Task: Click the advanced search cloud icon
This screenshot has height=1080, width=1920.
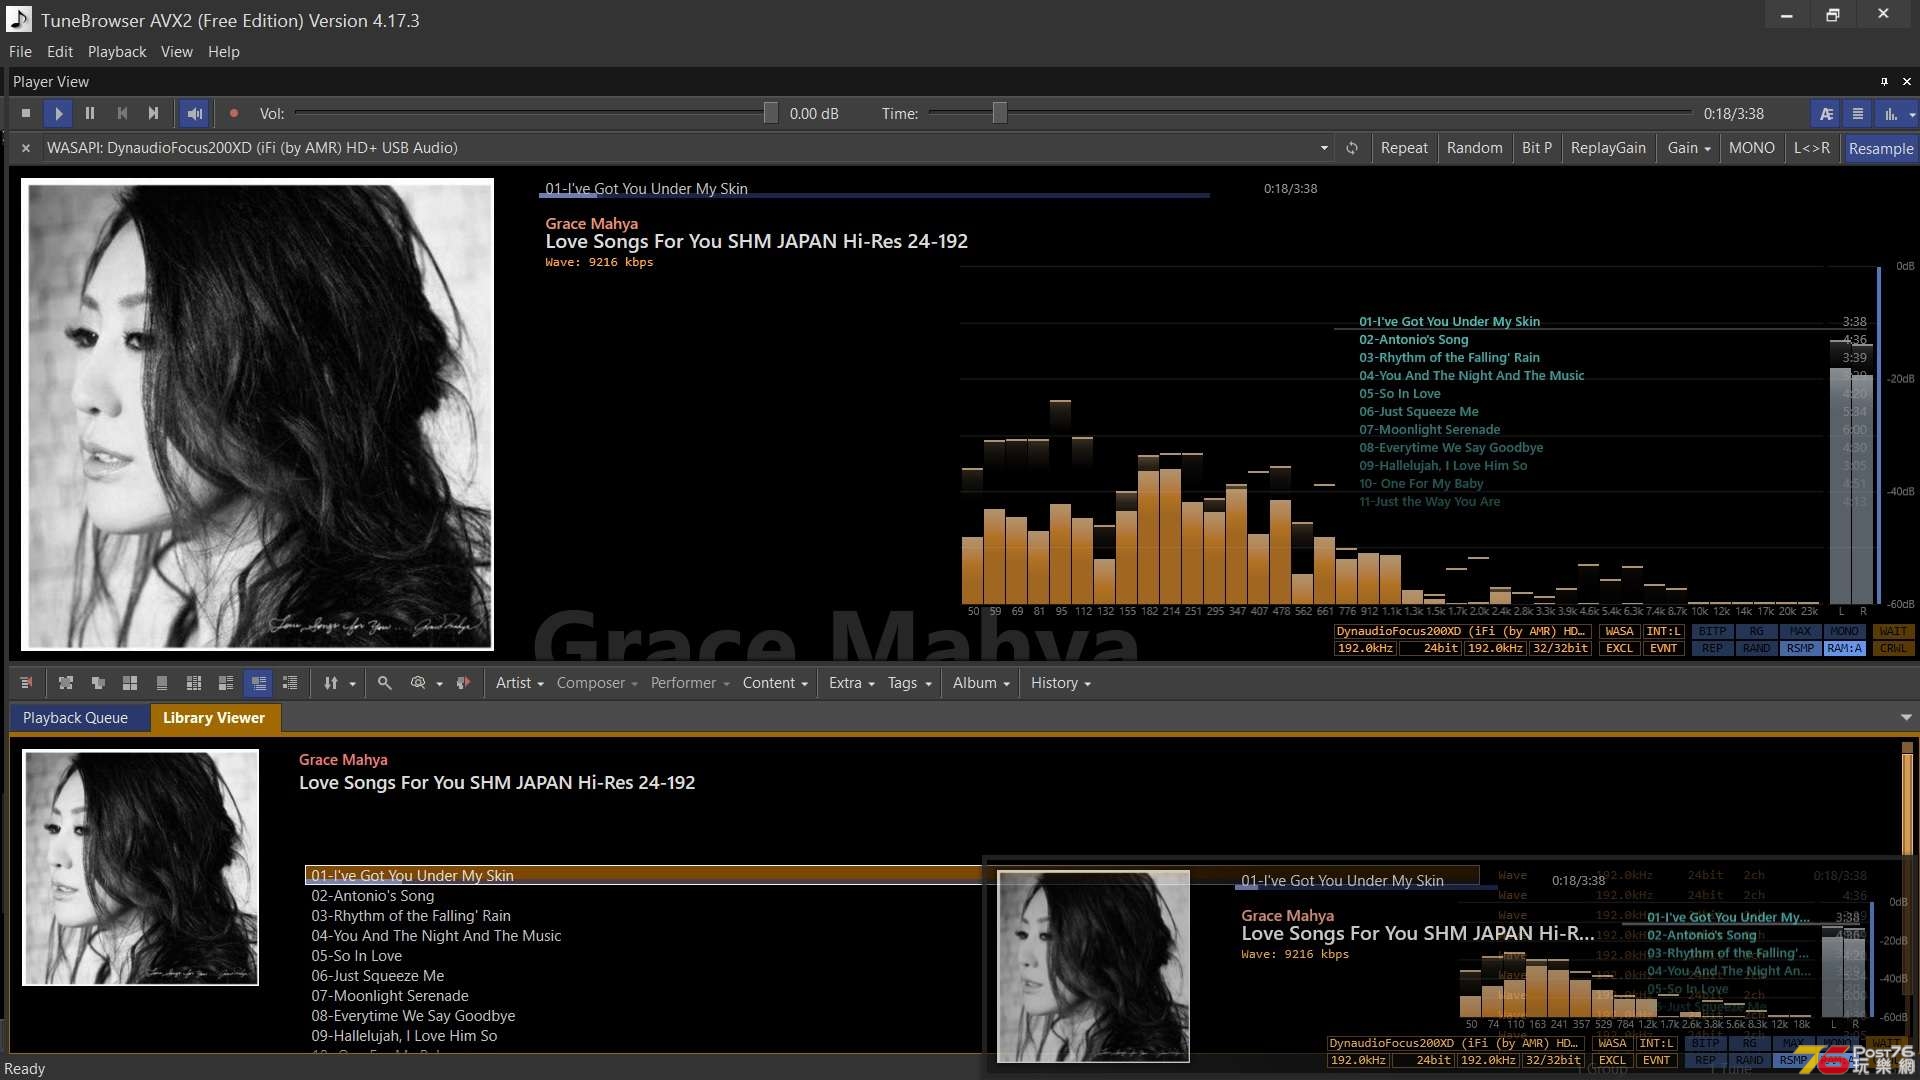Action: click(418, 683)
